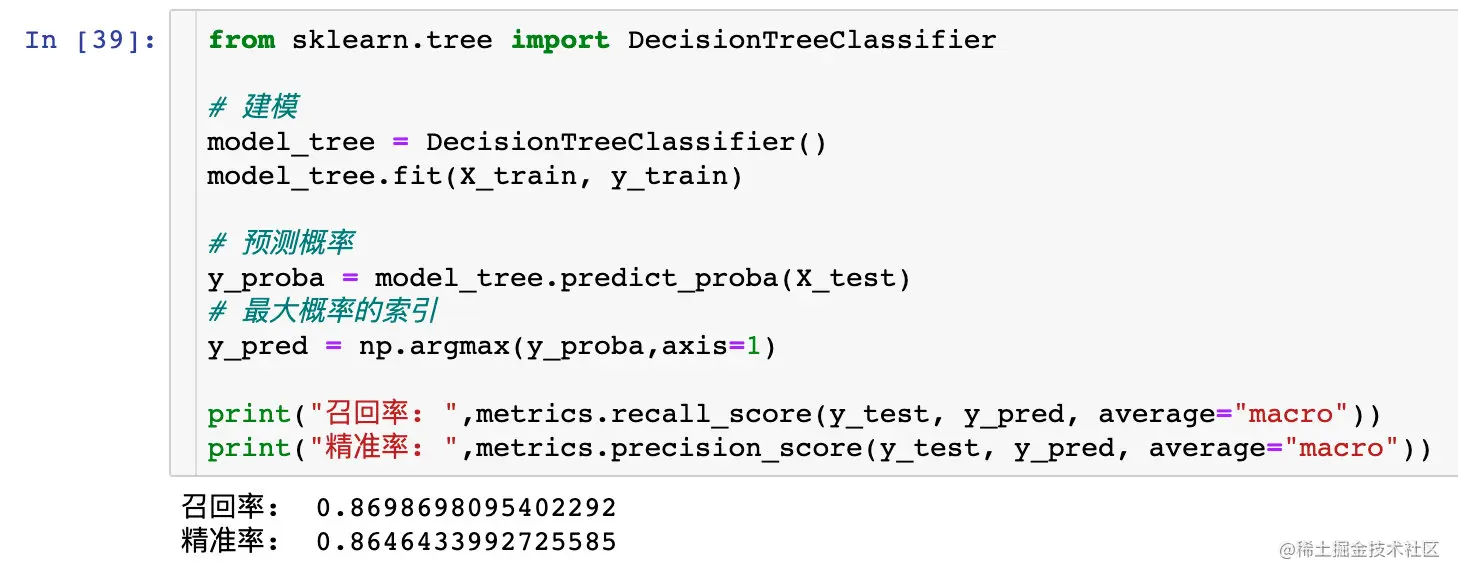This screenshot has height=578, width=1458.
Task: Click the precision output value 0.8646433992725585
Action: (466, 542)
